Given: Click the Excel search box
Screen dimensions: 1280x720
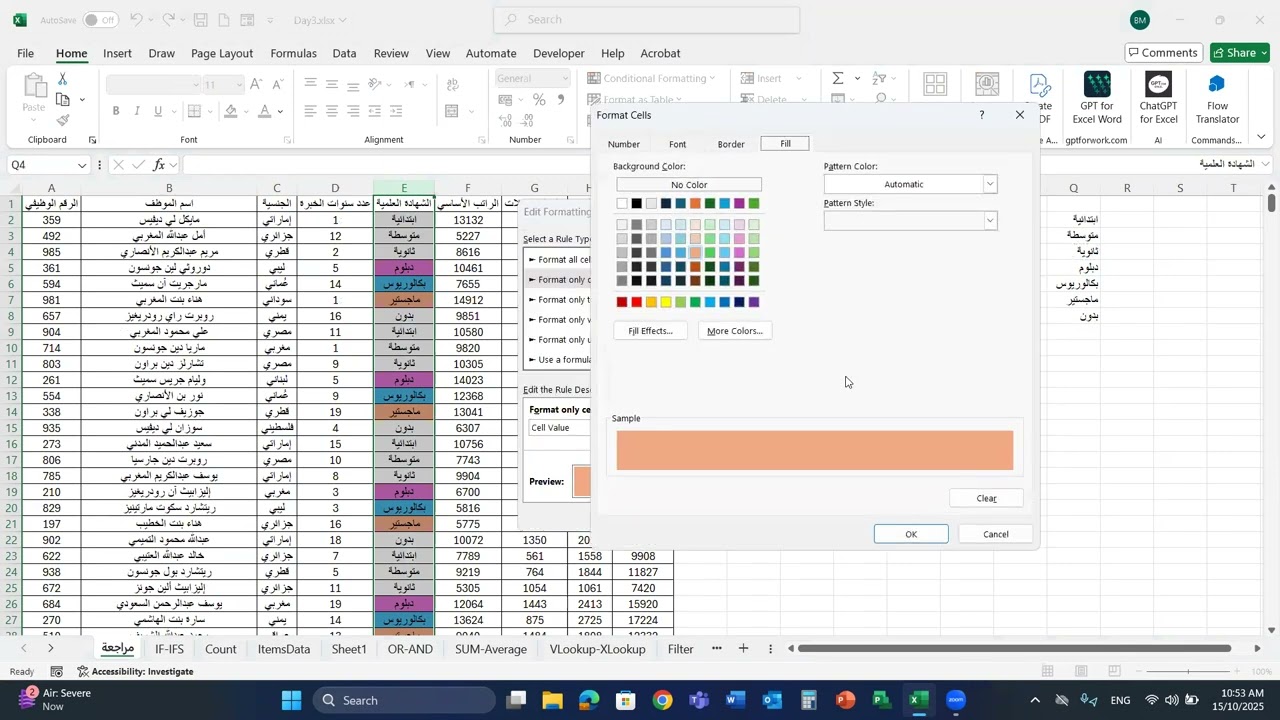Looking at the screenshot, I should [x=647, y=20].
